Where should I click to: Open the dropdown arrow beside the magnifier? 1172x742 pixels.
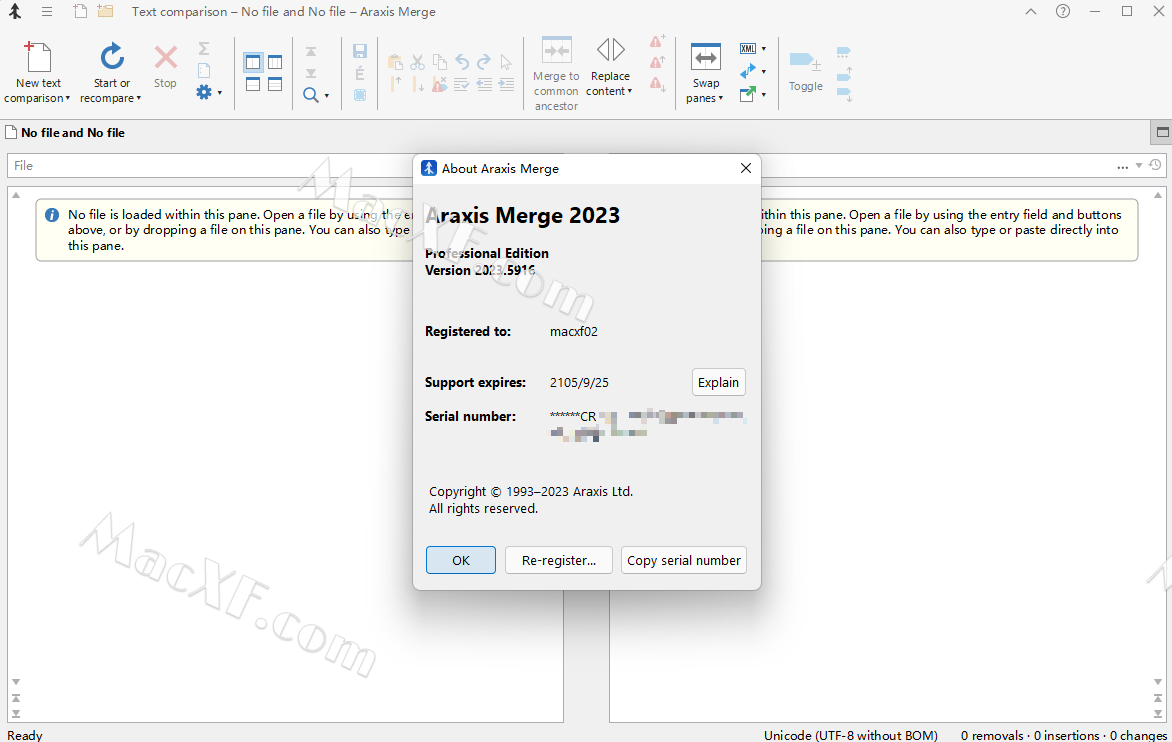click(x=327, y=96)
